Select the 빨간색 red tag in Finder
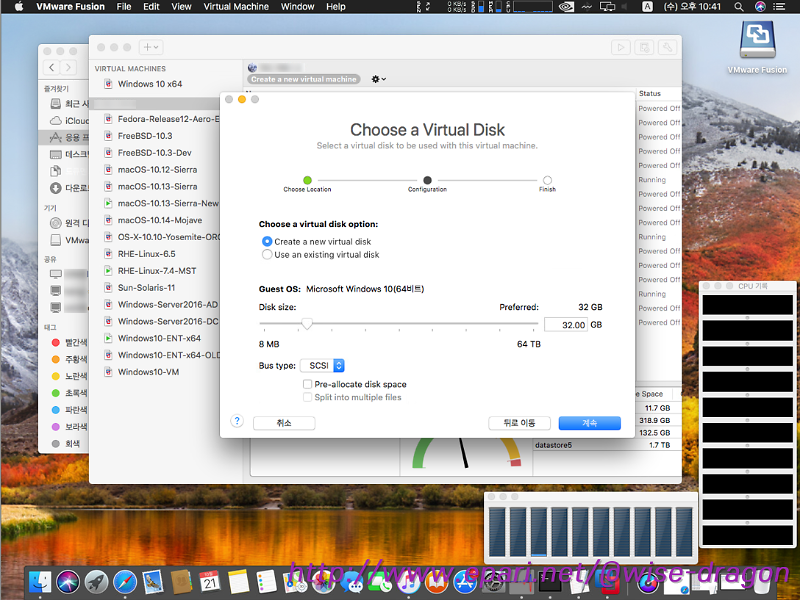This screenshot has height=600, width=800. click(70, 342)
